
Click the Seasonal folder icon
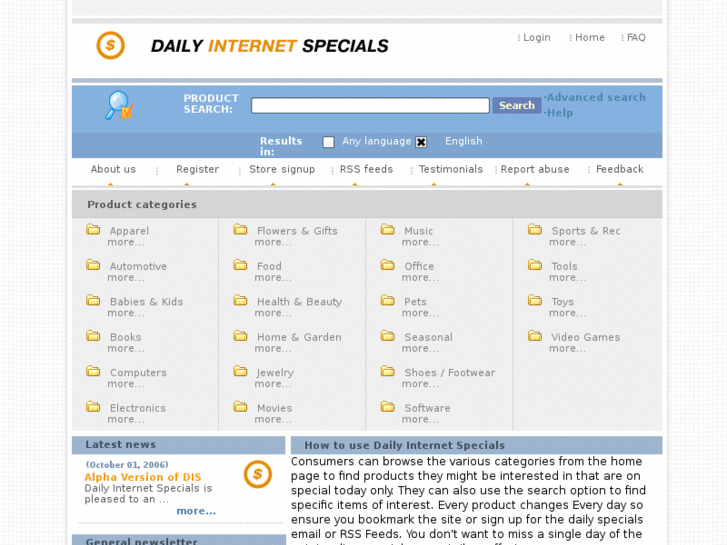388,335
